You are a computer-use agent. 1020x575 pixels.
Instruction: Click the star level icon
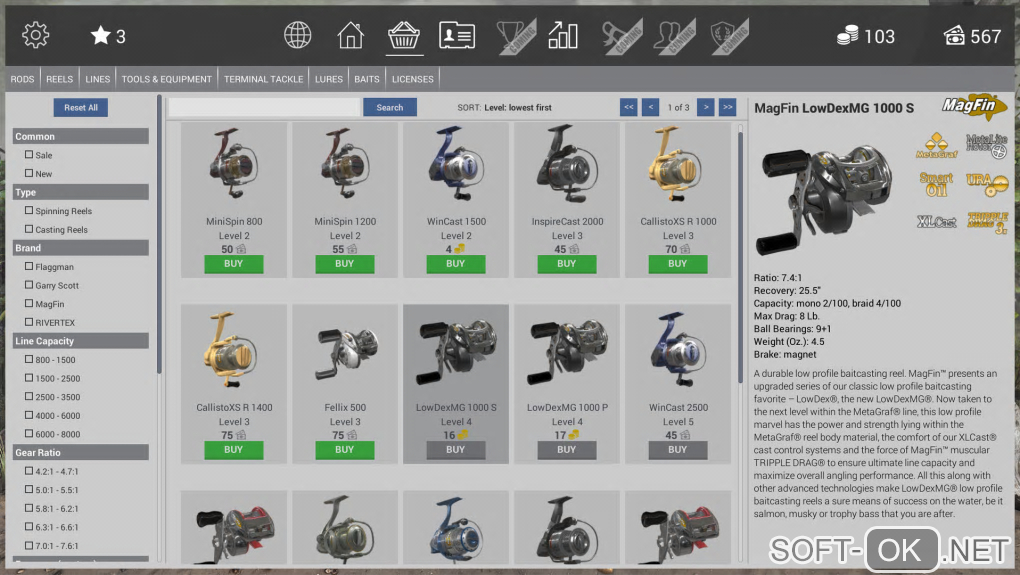[100, 35]
